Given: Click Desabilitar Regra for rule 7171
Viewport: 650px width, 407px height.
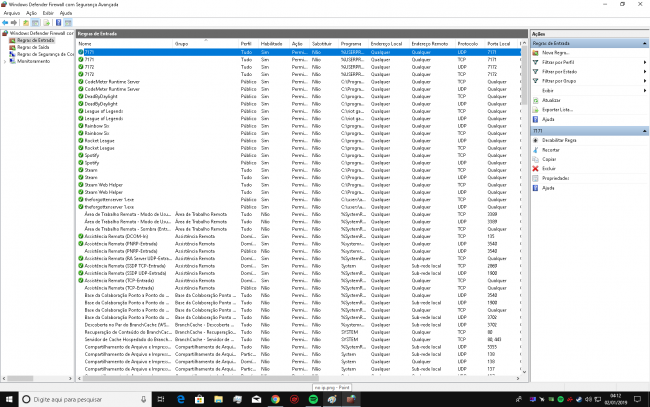Looking at the screenshot, I should click(x=559, y=141).
